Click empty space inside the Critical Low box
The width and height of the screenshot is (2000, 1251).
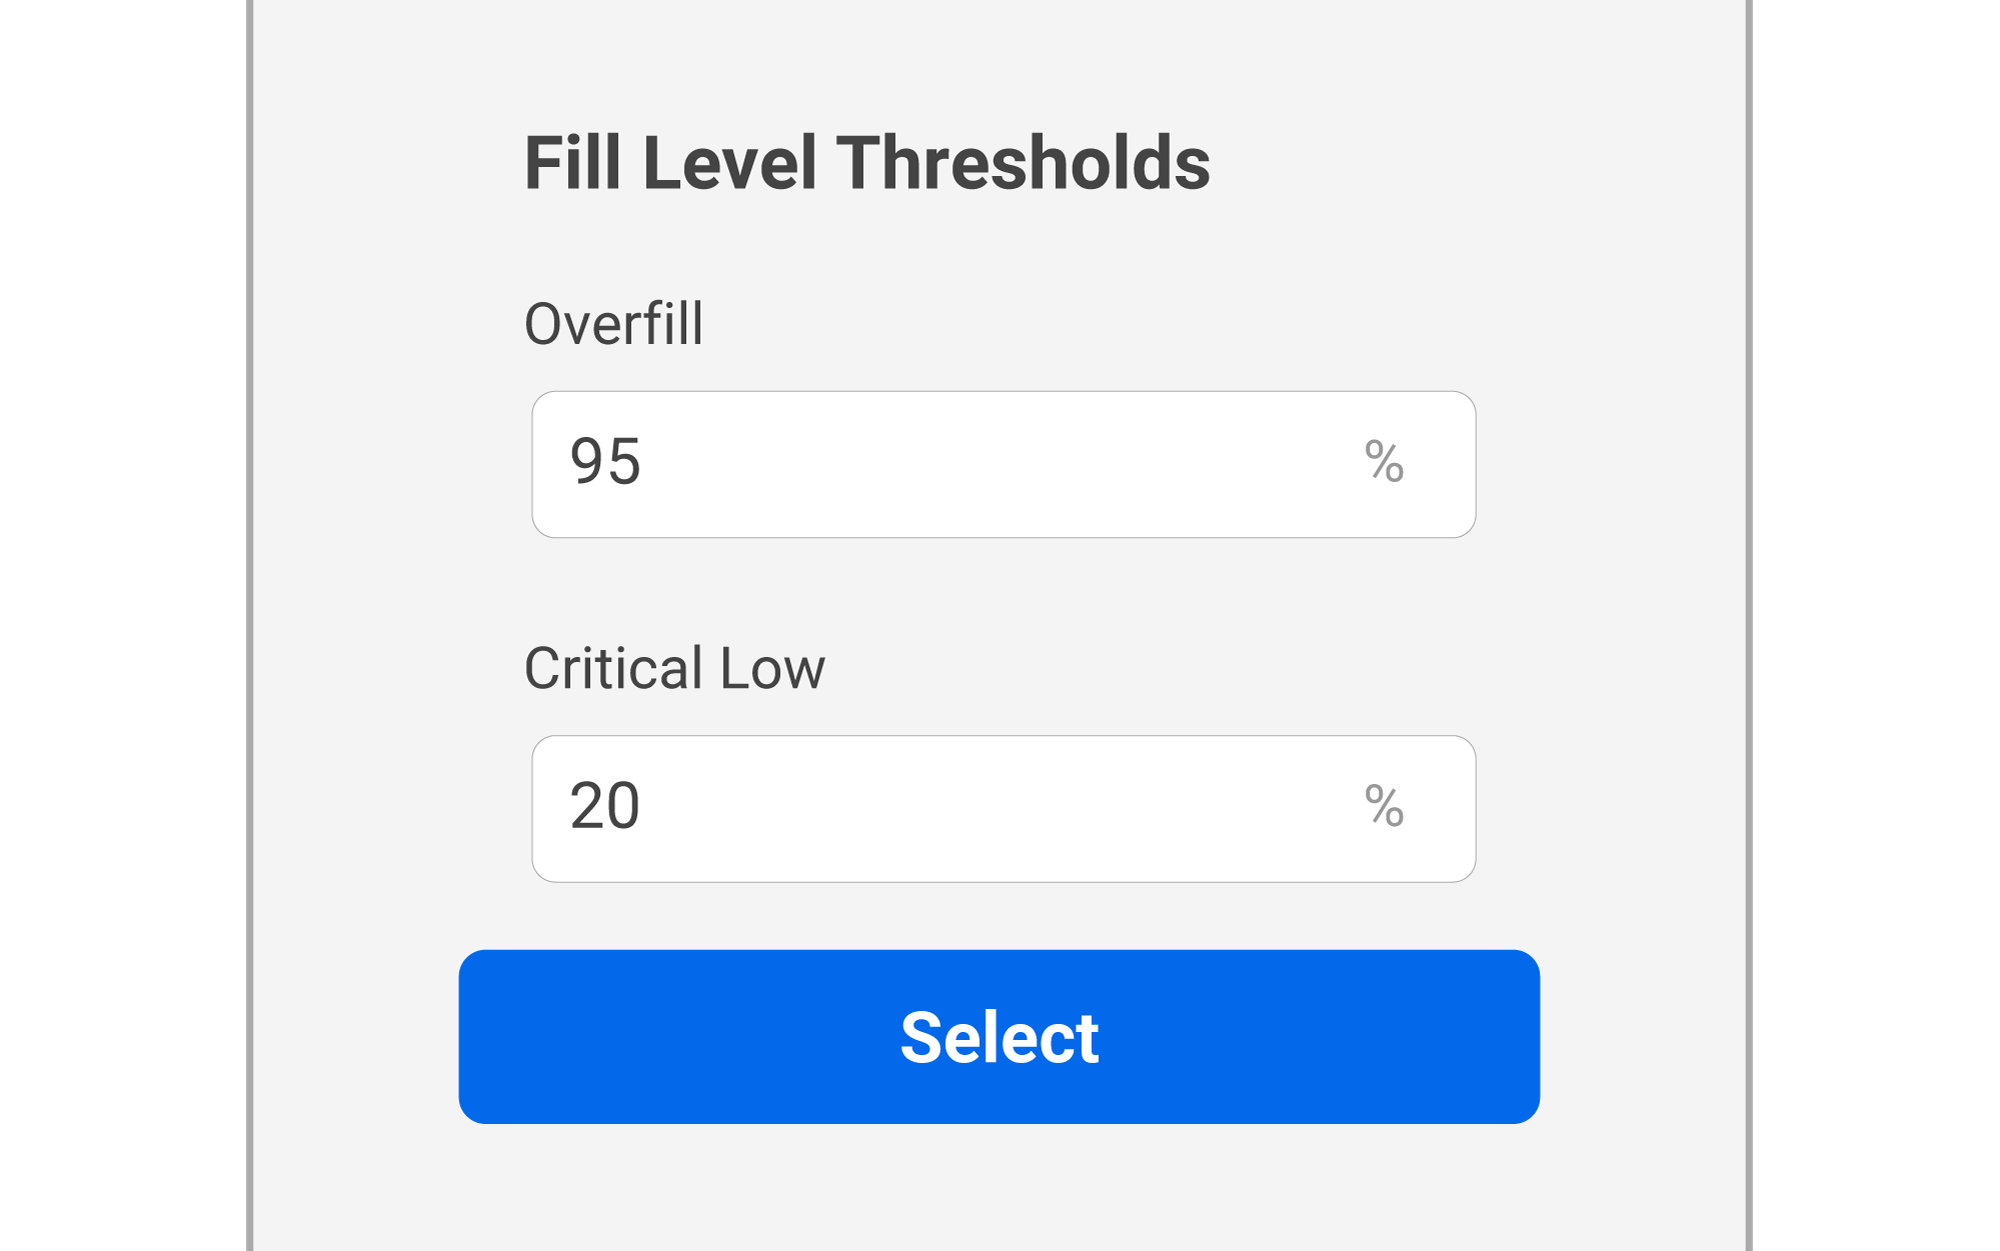pyautogui.click(x=1000, y=808)
